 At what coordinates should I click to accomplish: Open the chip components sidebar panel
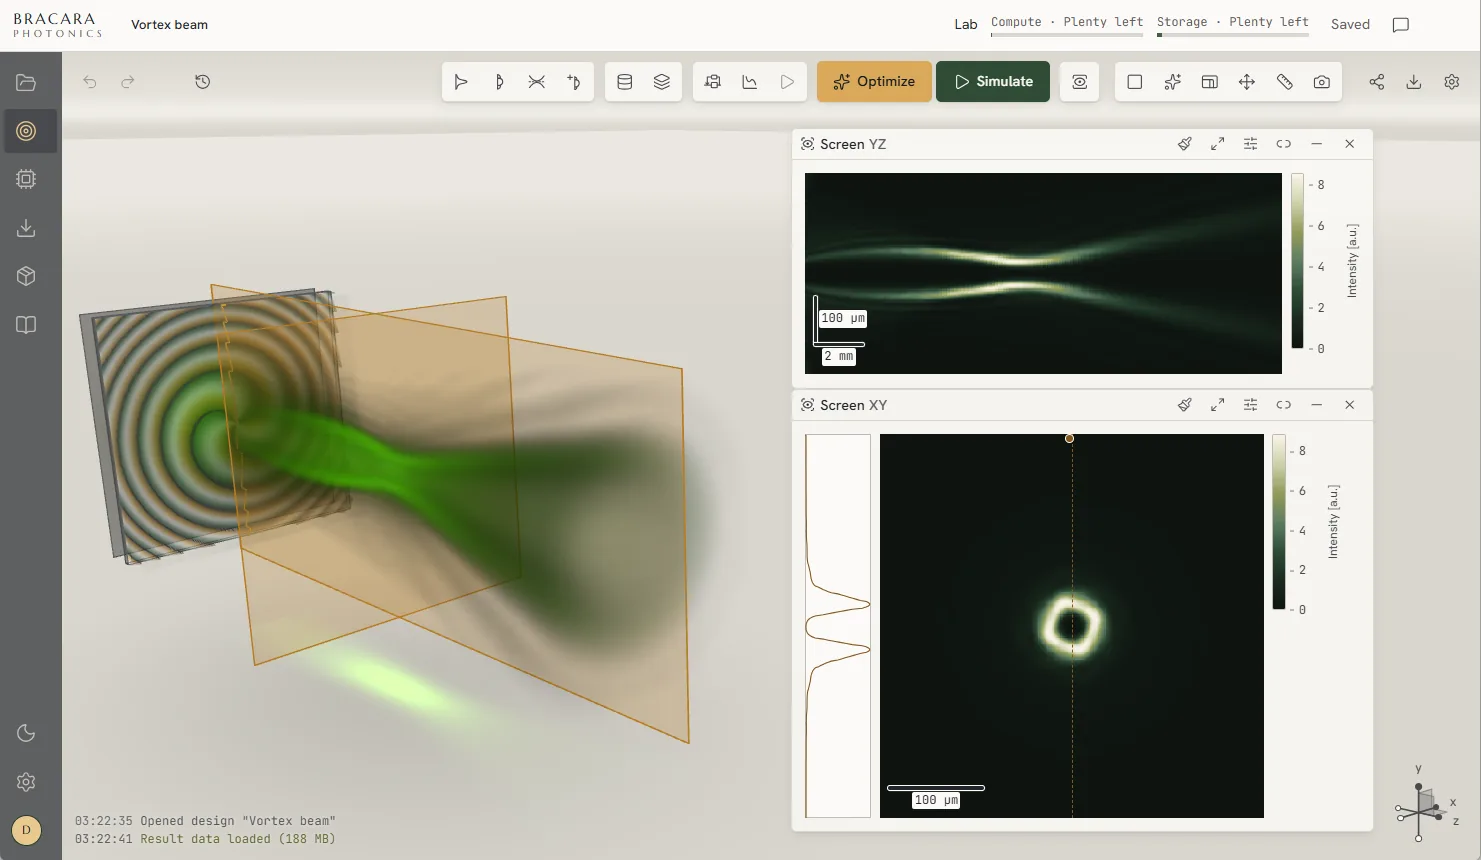pos(26,179)
